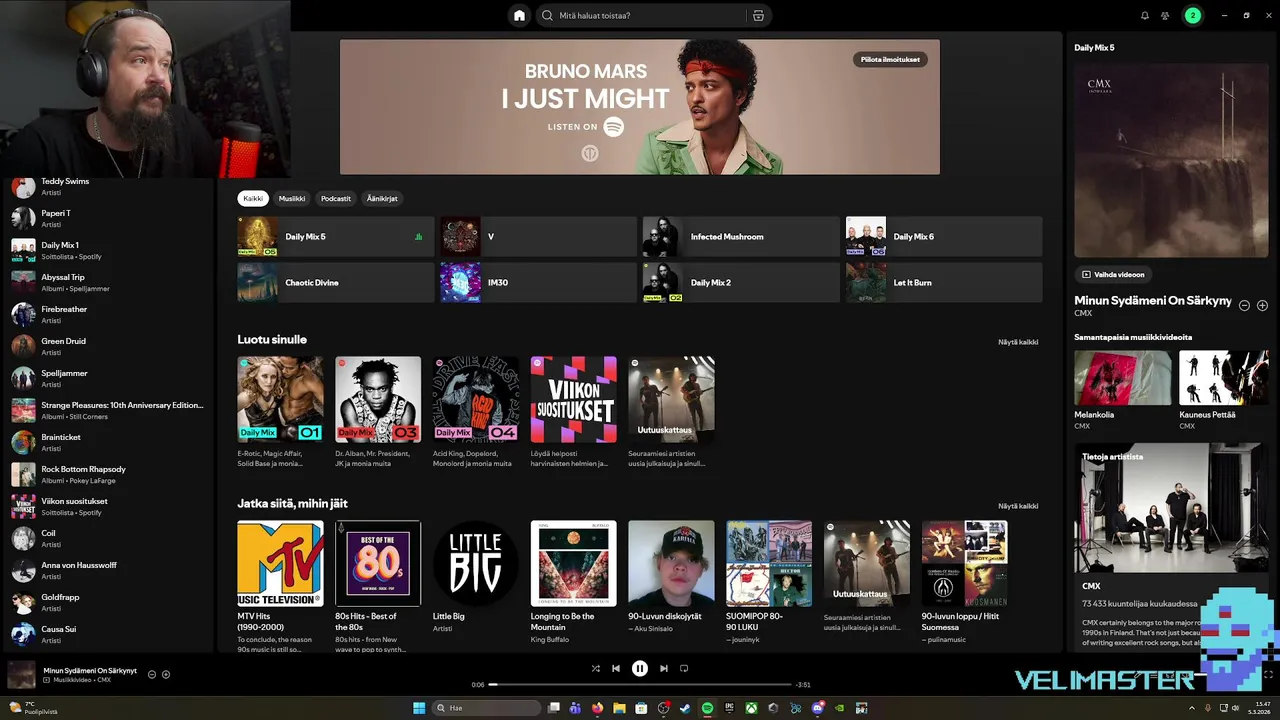This screenshot has height=720, width=1280.
Task: Open the Daily Mix 2 shortcut tile
Action: (741, 282)
